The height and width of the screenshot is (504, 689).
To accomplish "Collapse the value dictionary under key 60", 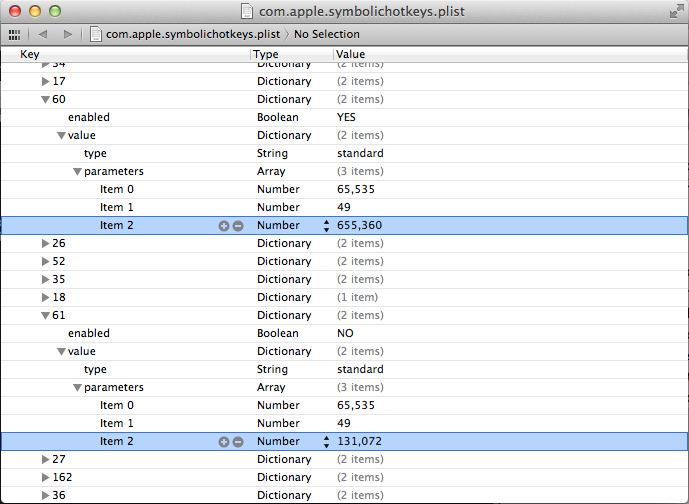I will (62, 136).
